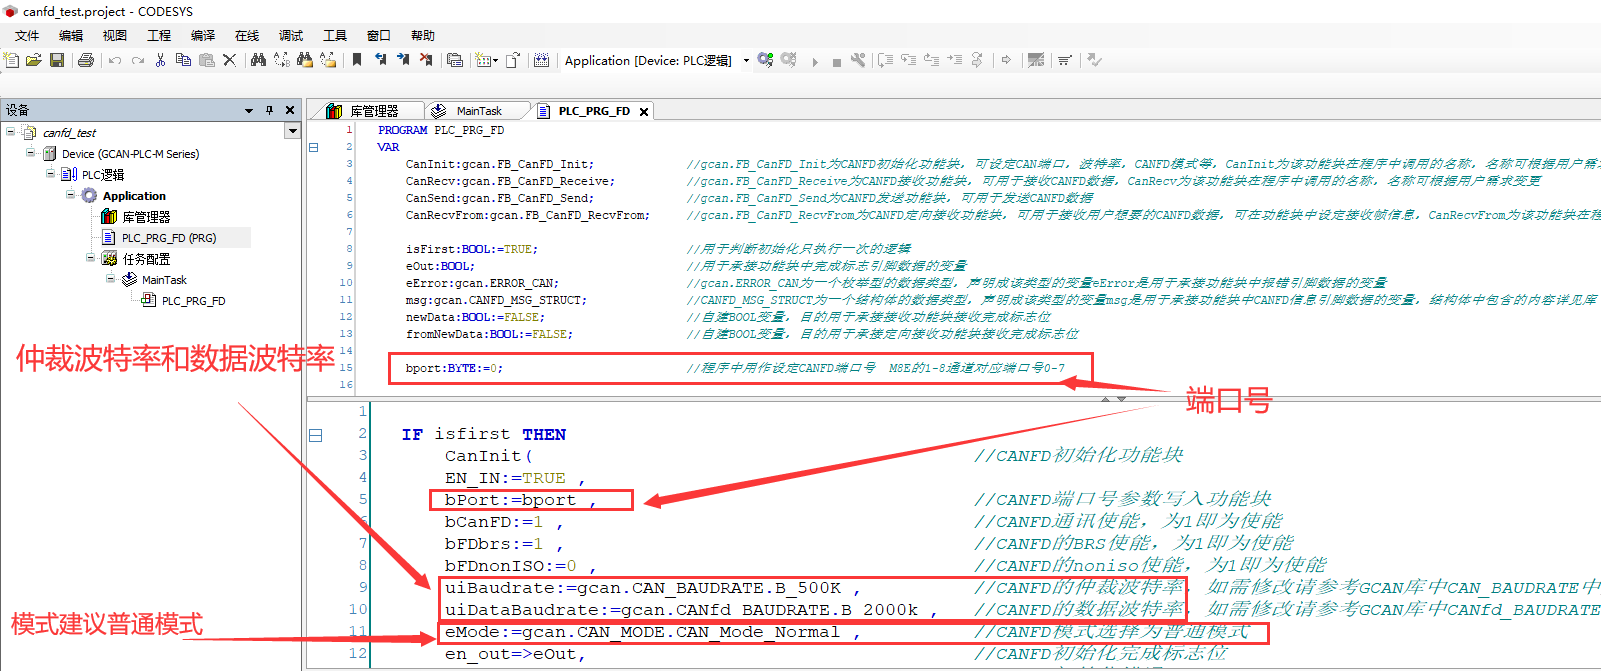This screenshot has height=671, width=1601.
Task: Click the Print icon in toolbar
Action: click(86, 61)
